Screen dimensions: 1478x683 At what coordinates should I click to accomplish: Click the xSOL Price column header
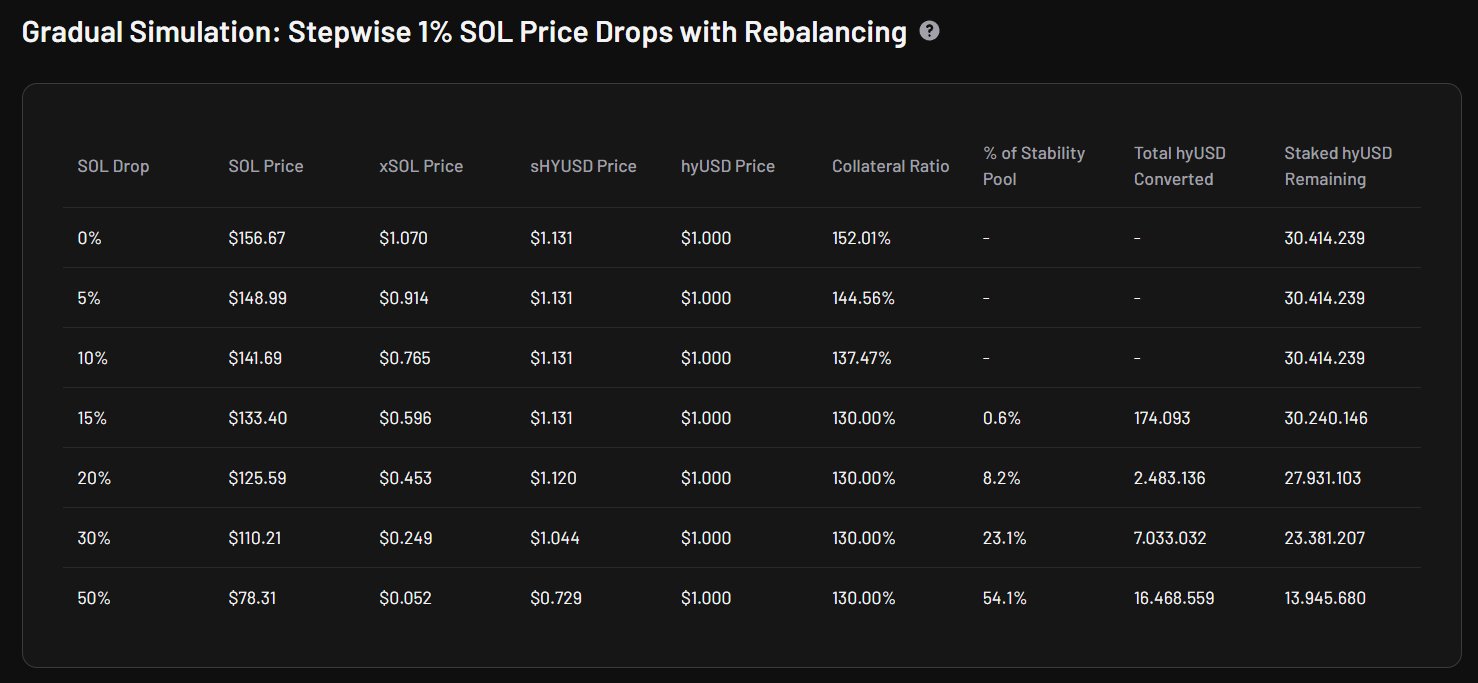pos(421,166)
